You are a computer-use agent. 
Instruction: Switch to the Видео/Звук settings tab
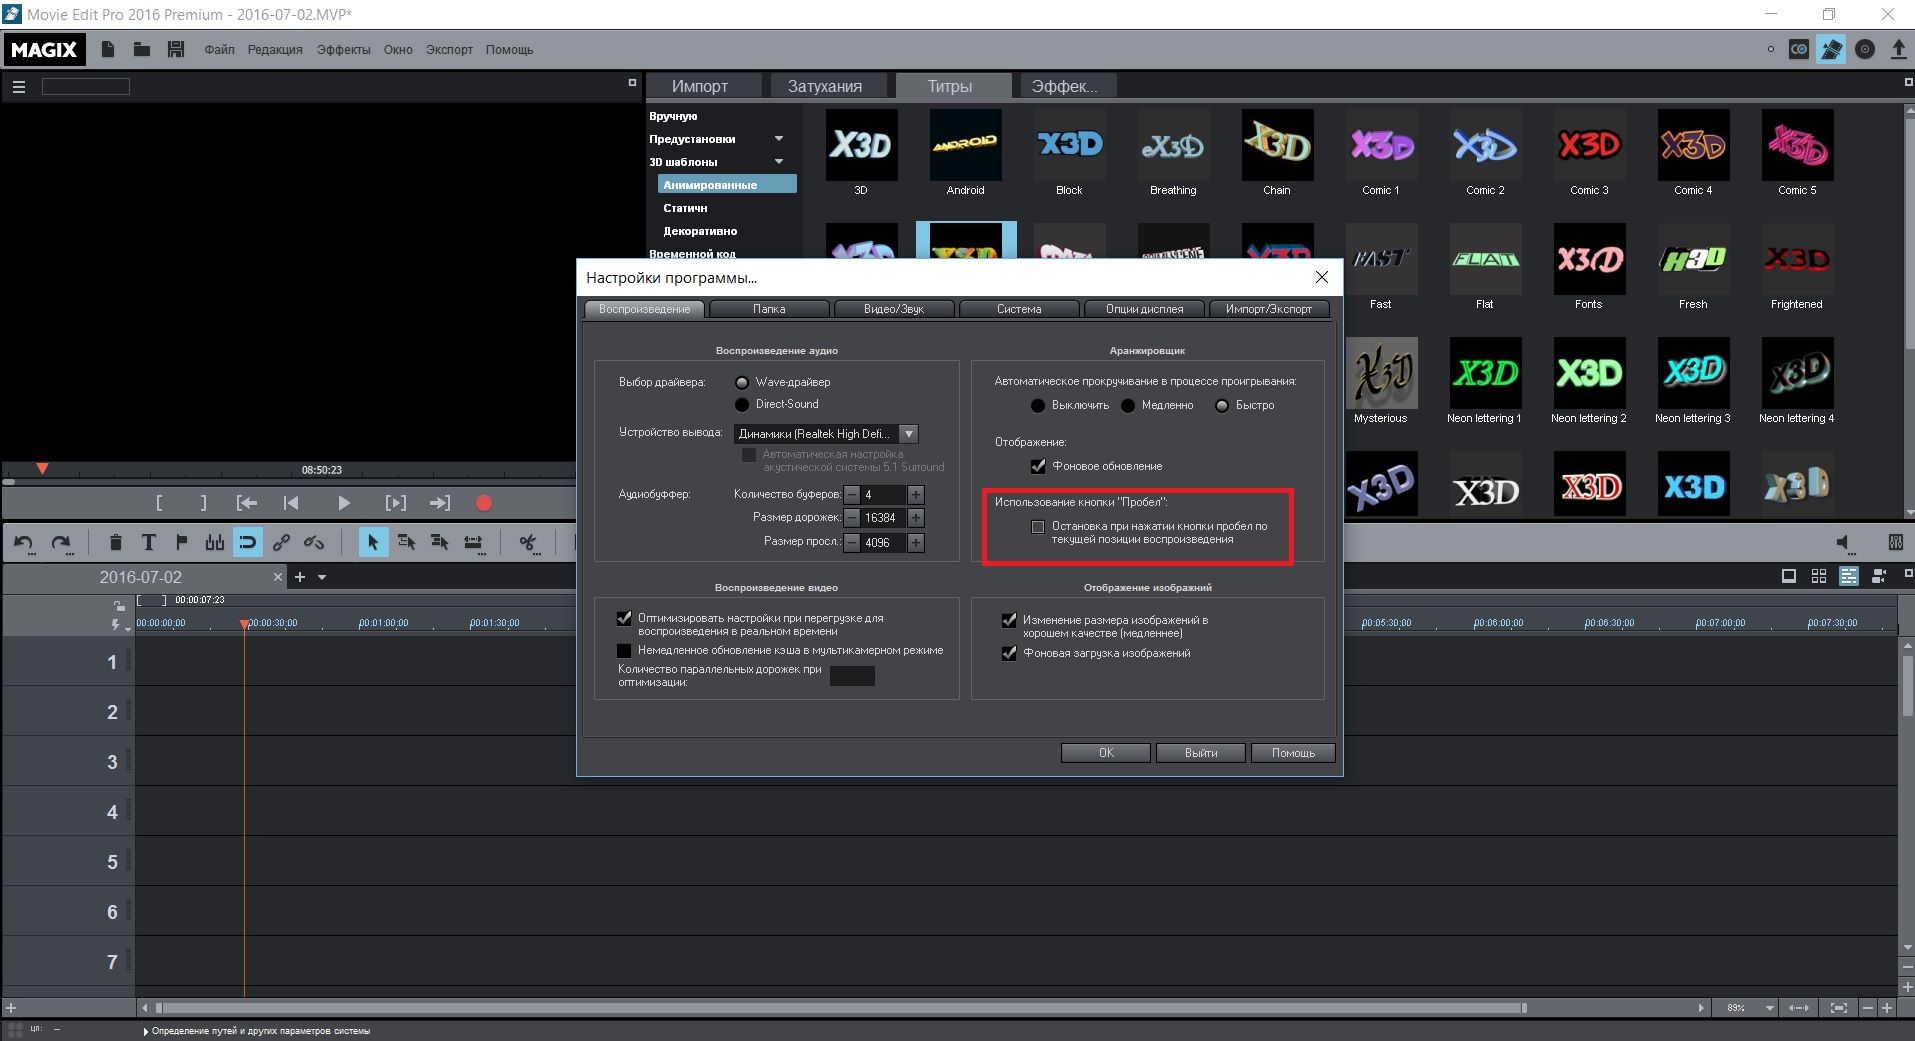tap(893, 309)
